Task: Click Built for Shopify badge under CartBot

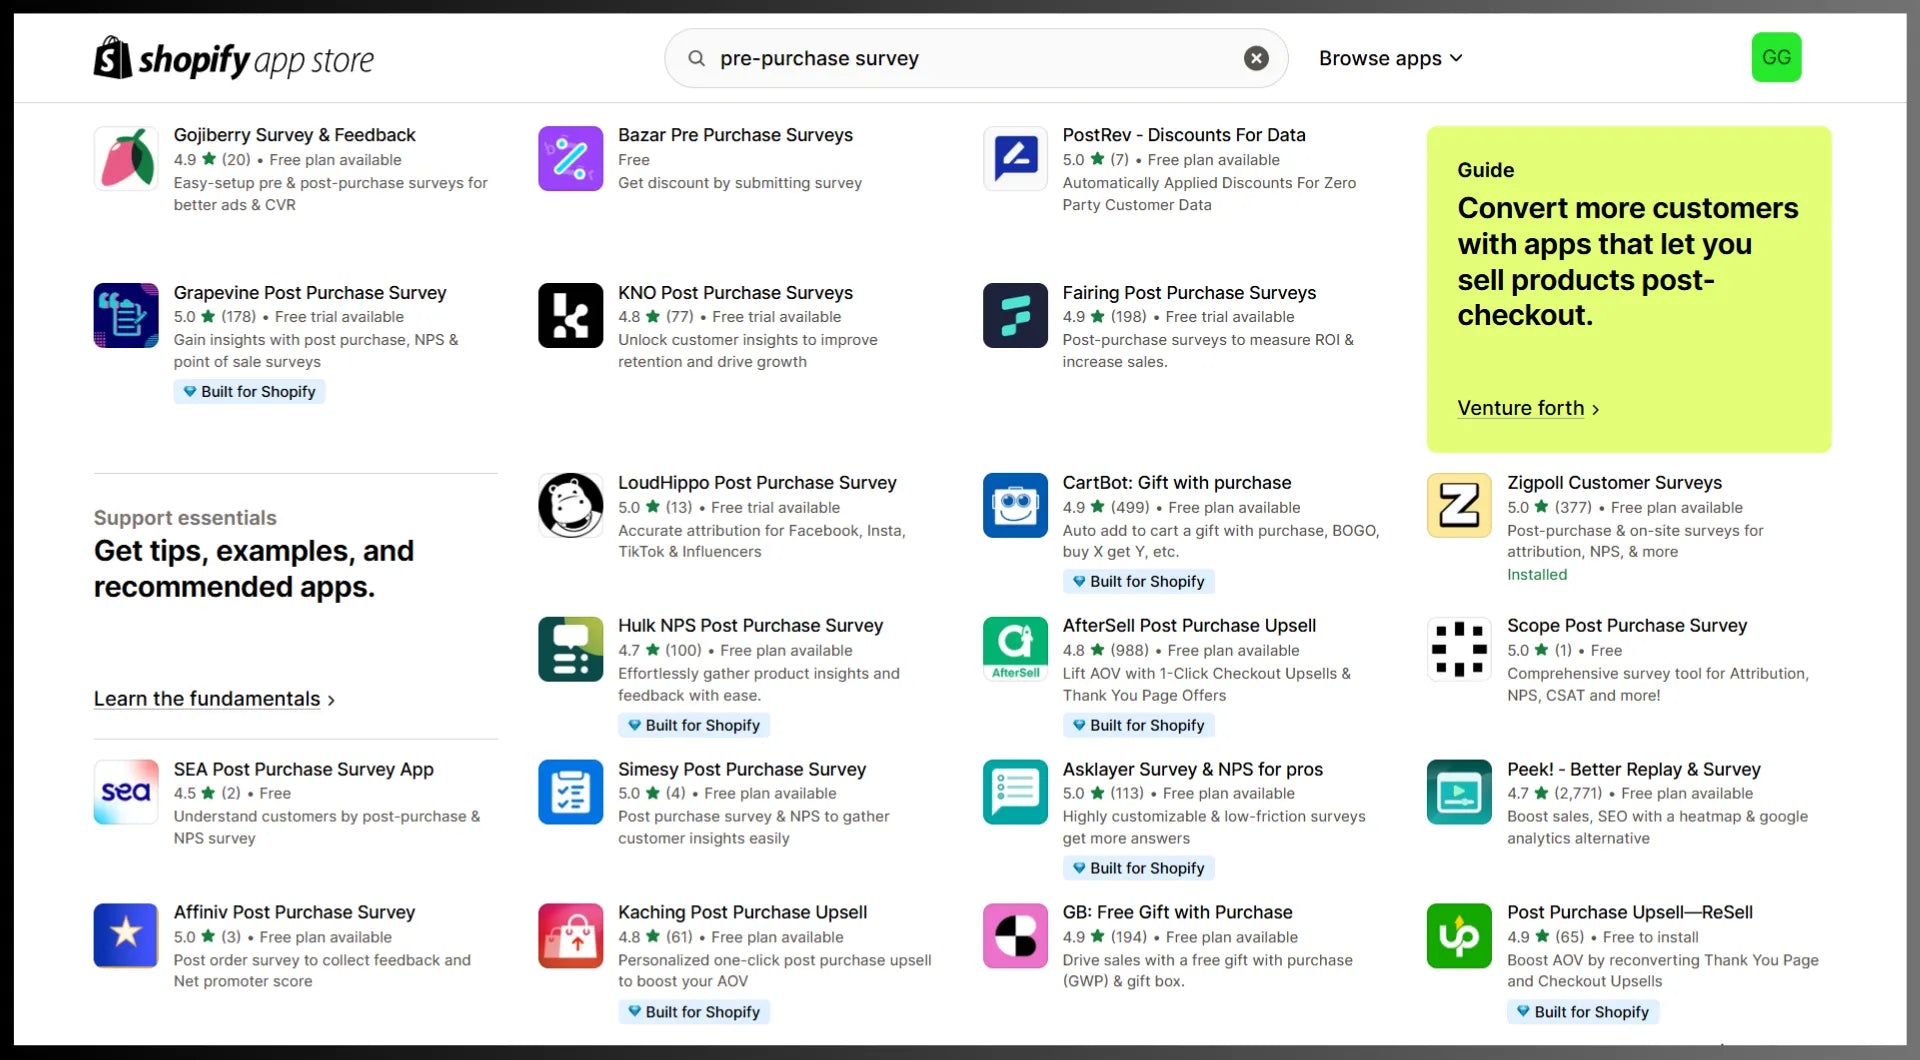Action: [1138, 582]
